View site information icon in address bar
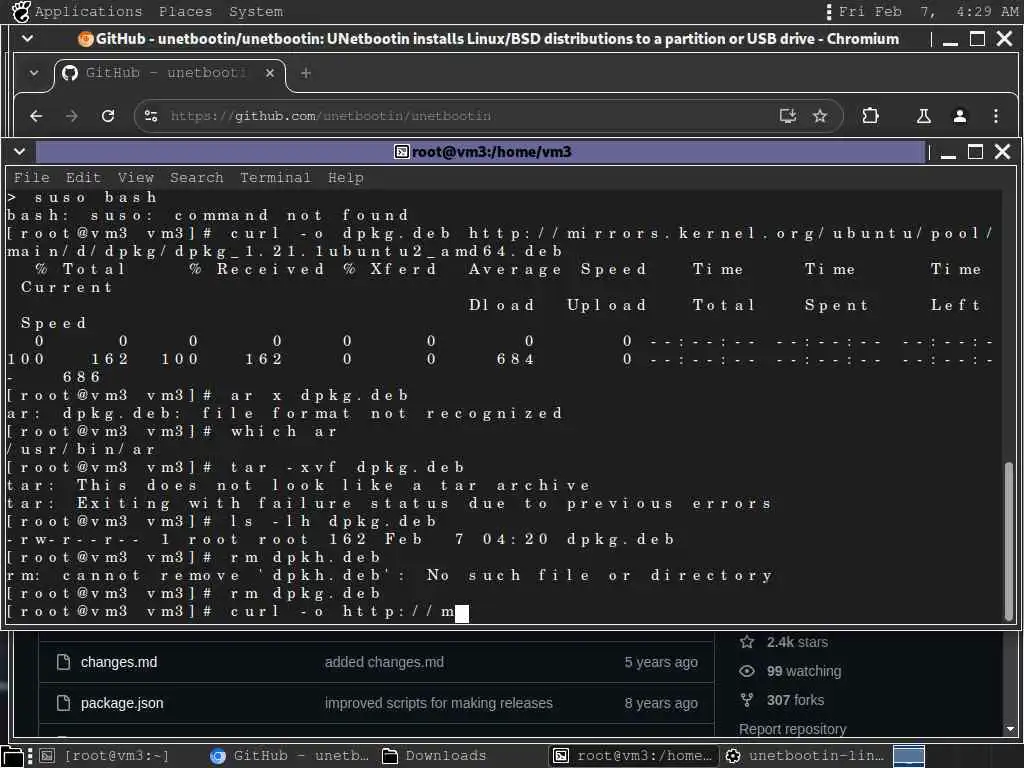The width and height of the screenshot is (1024, 768). (x=151, y=116)
